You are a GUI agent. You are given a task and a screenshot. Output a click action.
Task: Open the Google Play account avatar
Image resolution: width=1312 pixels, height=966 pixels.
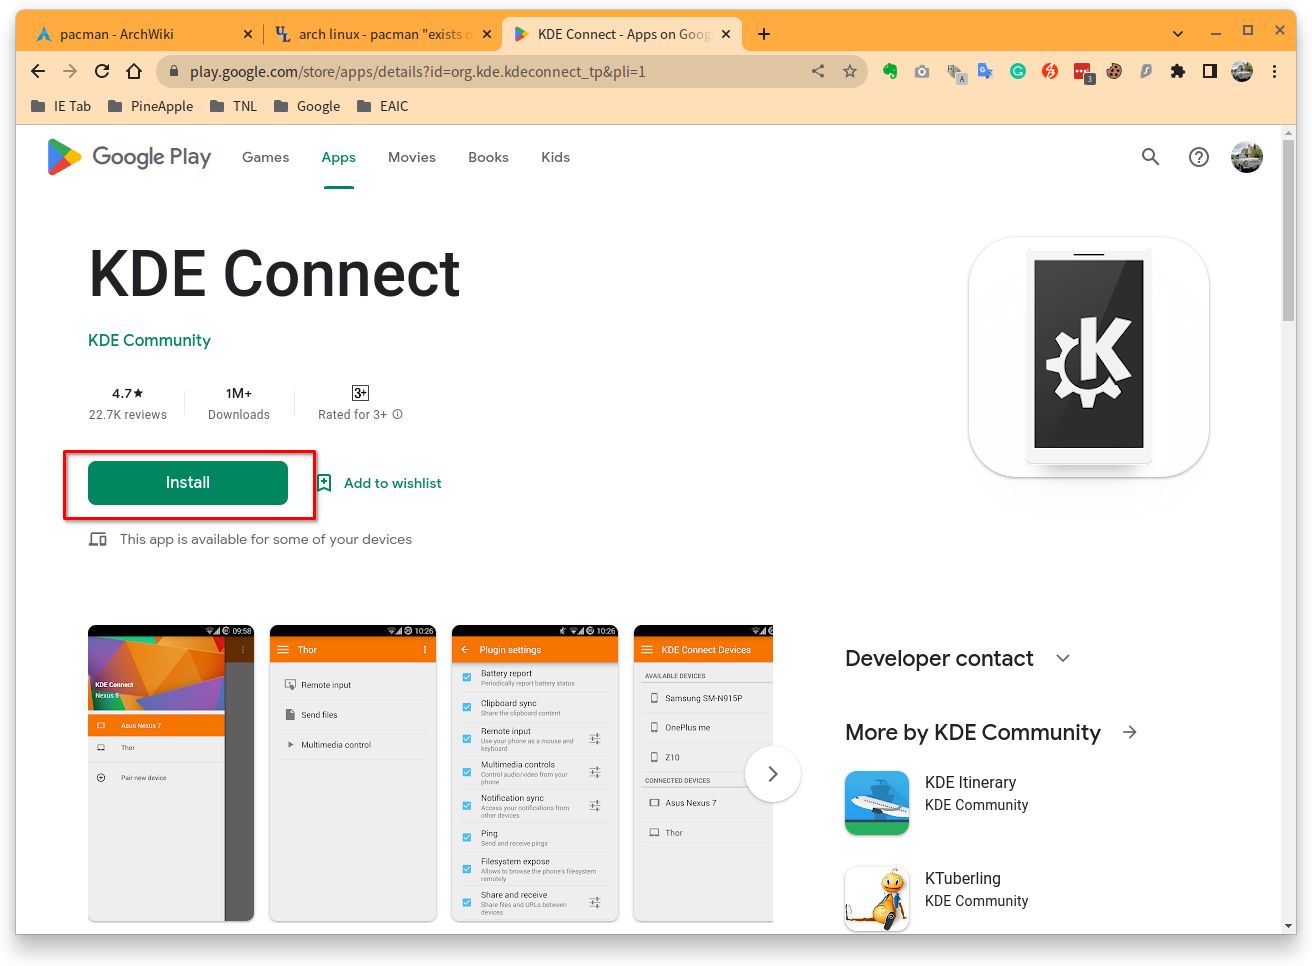click(x=1246, y=157)
